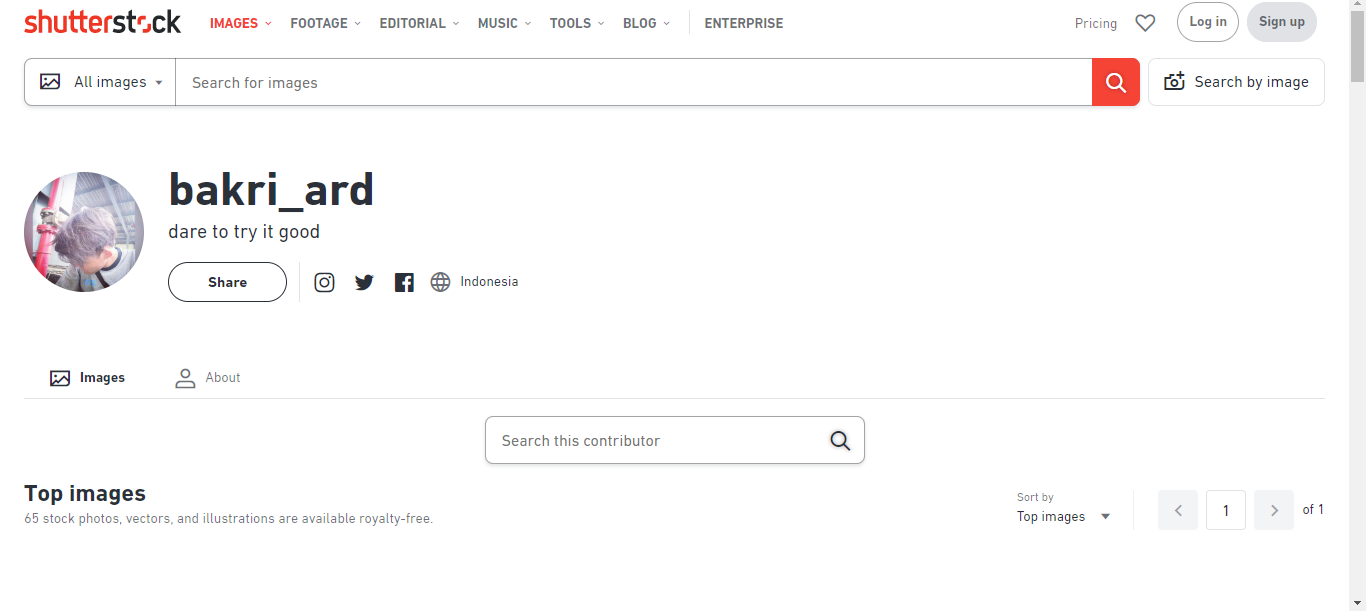Image resolution: width=1366 pixels, height=611 pixels.
Task: Expand the Footage menu
Action: pos(325,23)
